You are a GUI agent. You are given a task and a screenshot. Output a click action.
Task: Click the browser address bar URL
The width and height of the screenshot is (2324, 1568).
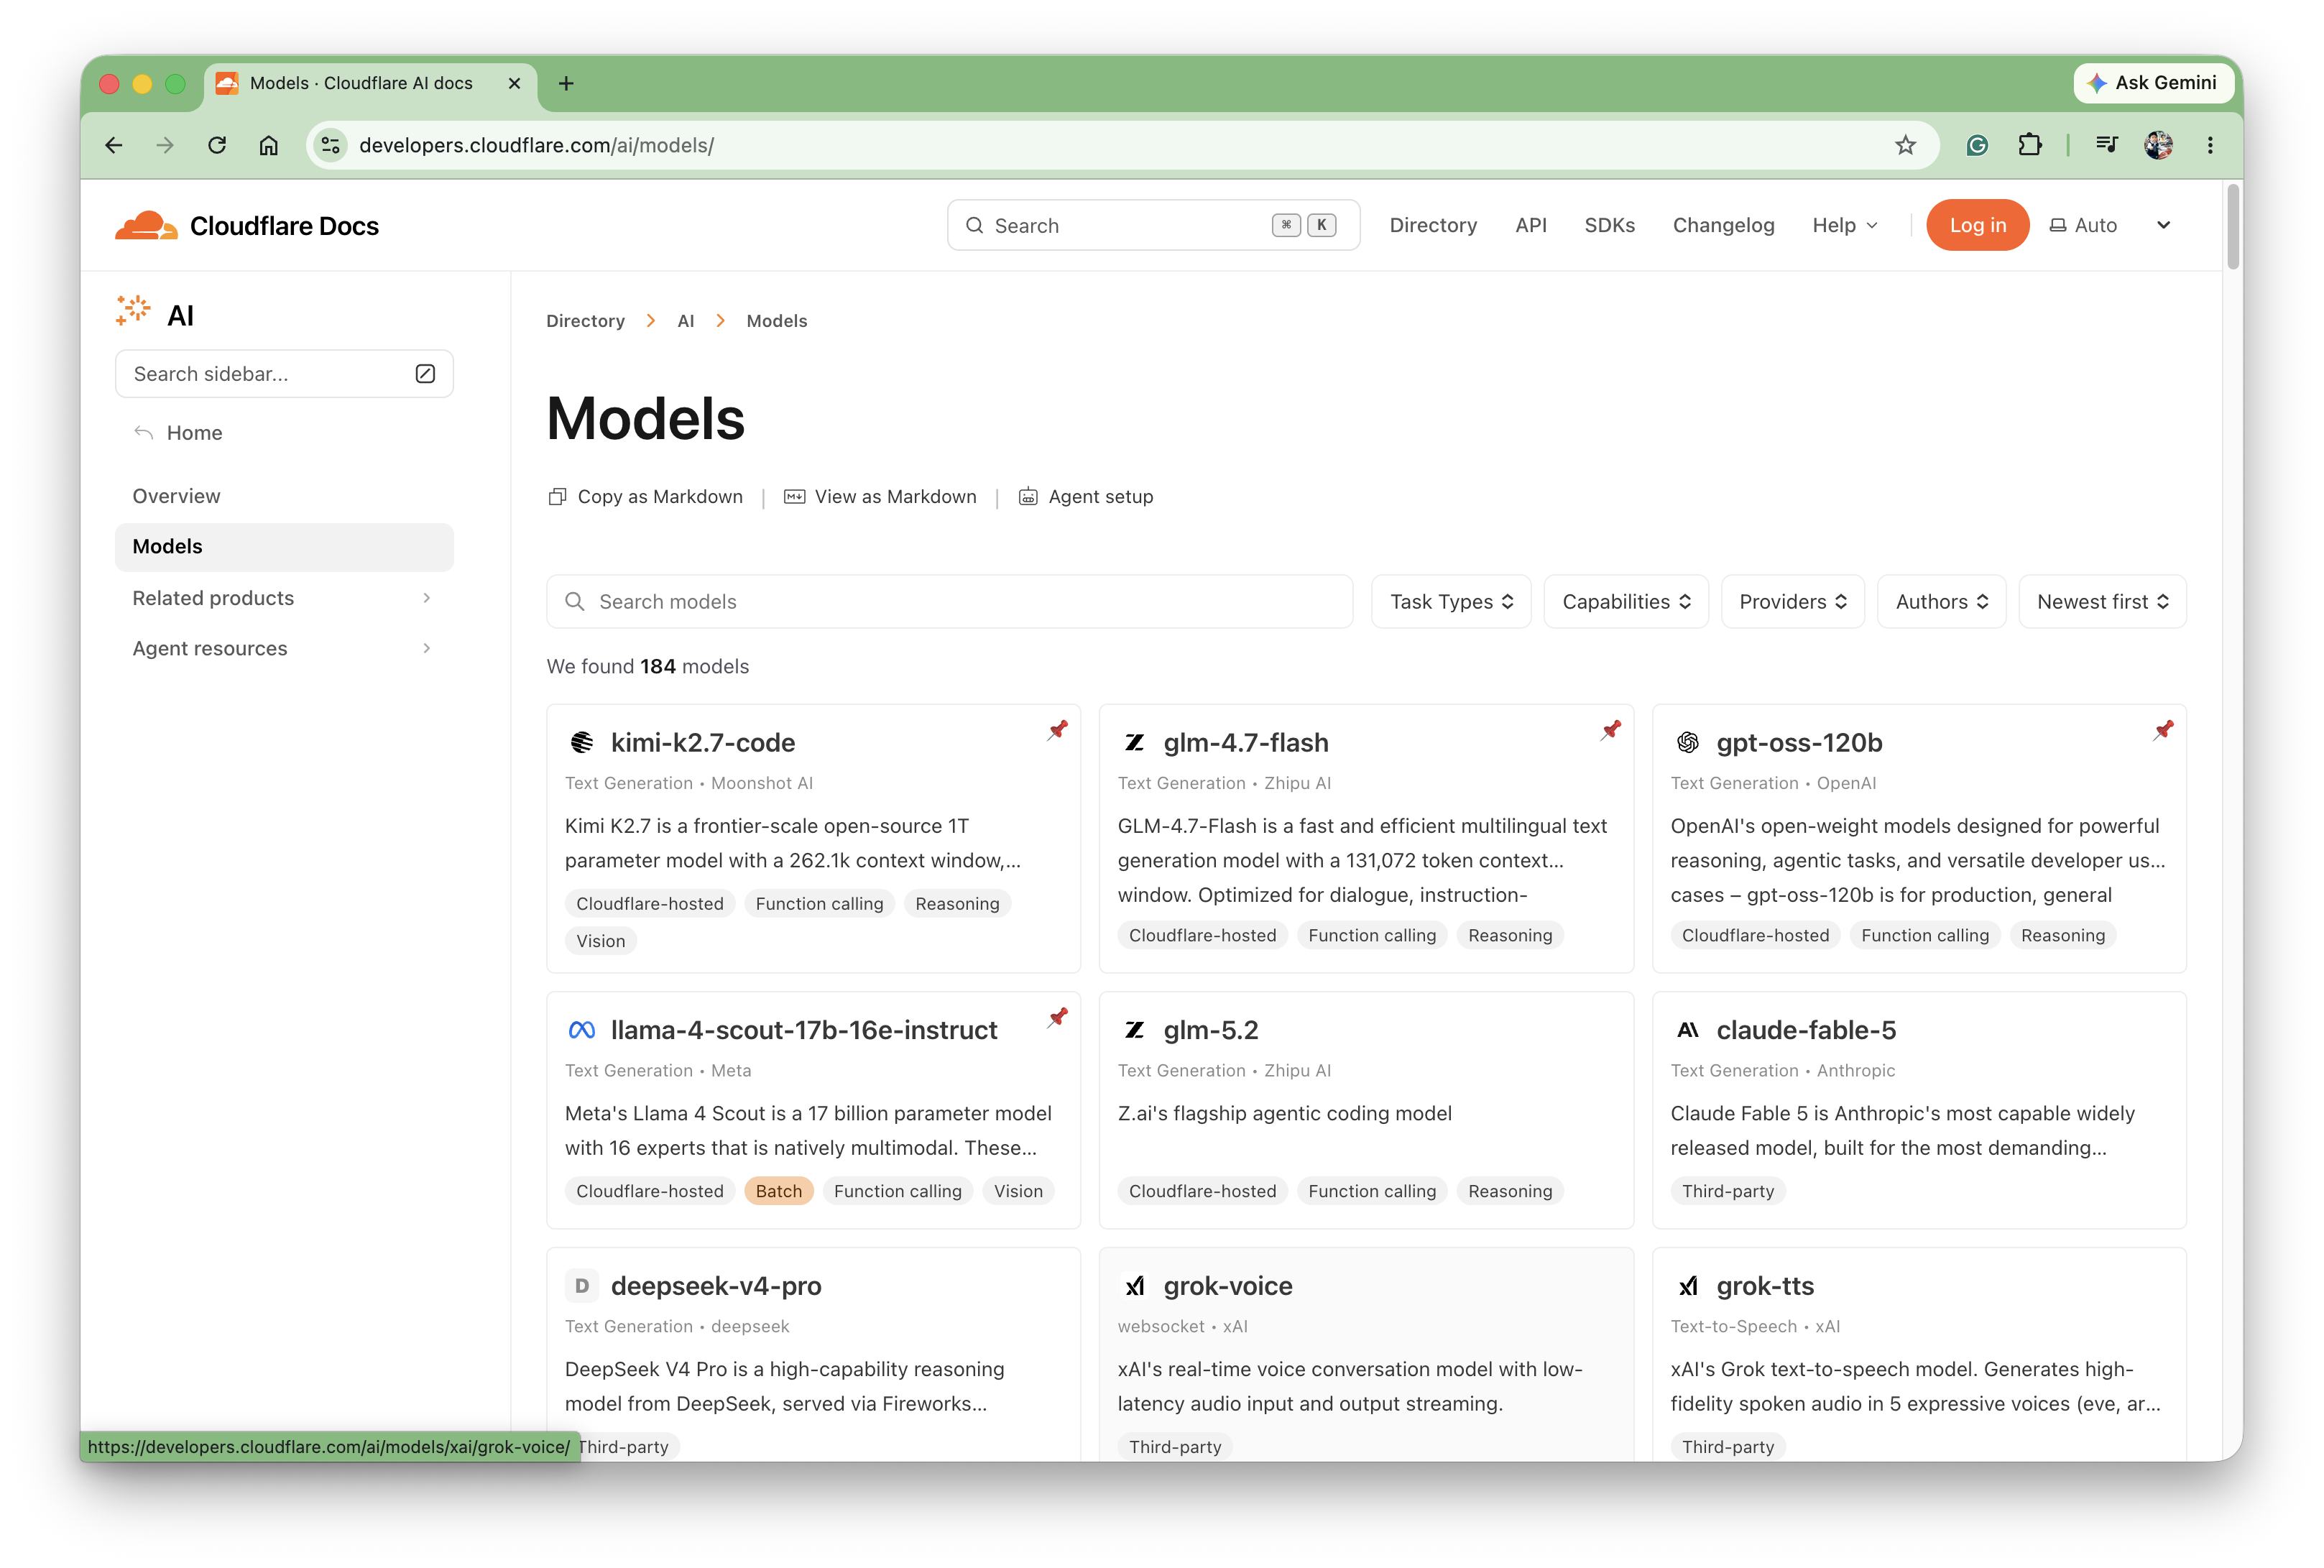pos(536,145)
